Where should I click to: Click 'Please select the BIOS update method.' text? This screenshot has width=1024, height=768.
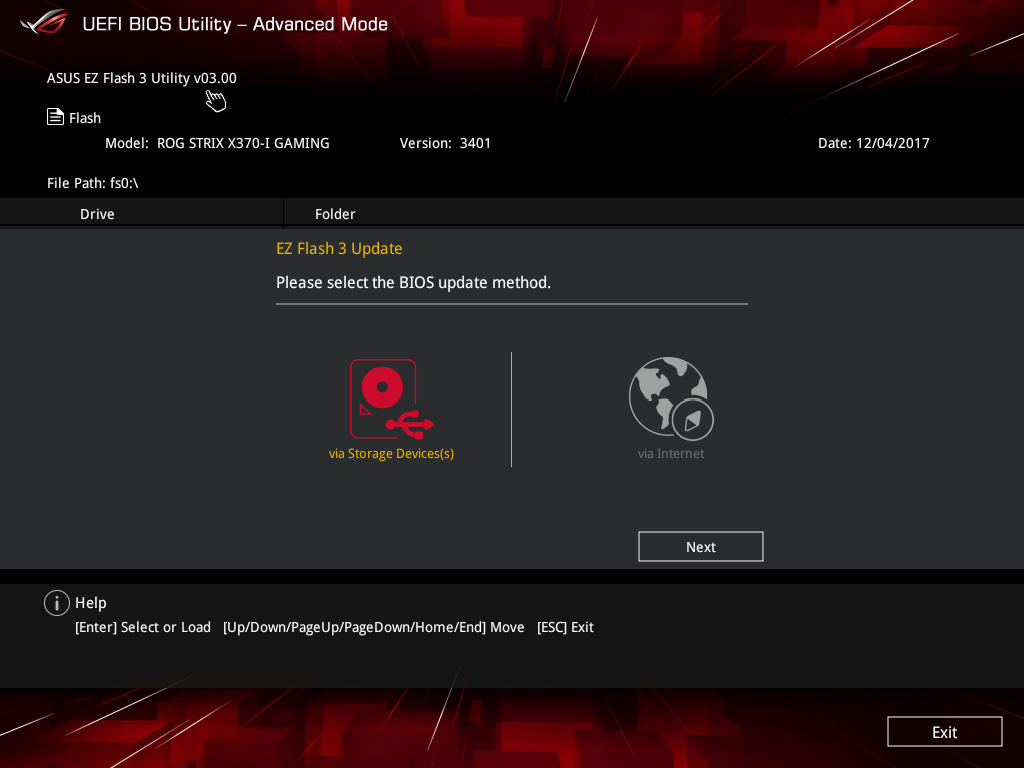pos(413,283)
